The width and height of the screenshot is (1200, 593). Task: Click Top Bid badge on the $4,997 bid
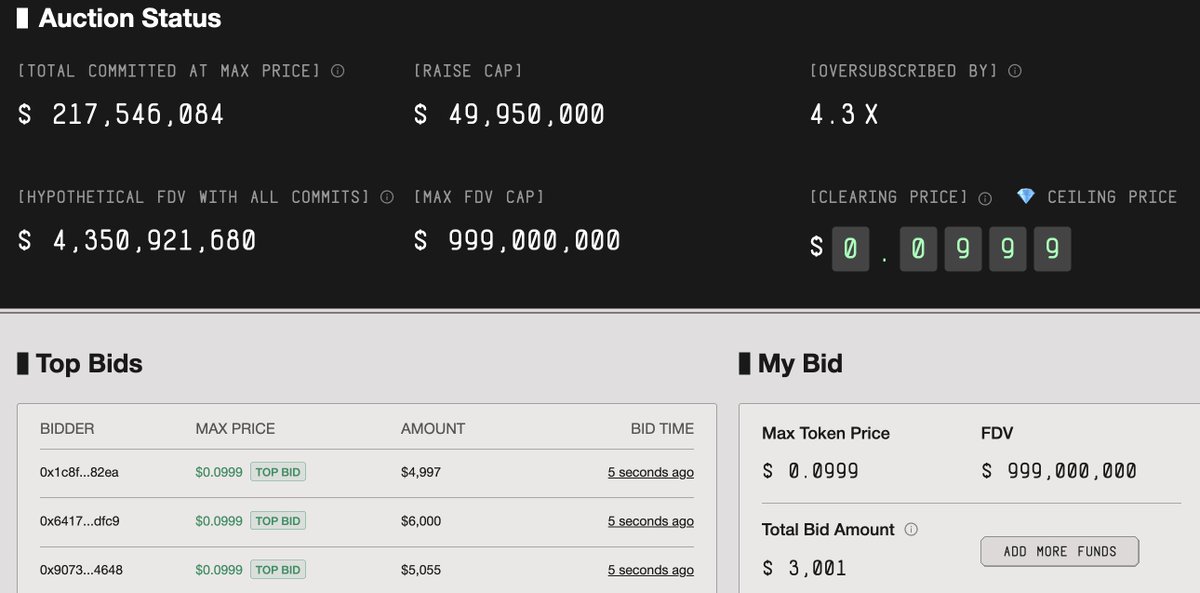[x=278, y=472]
